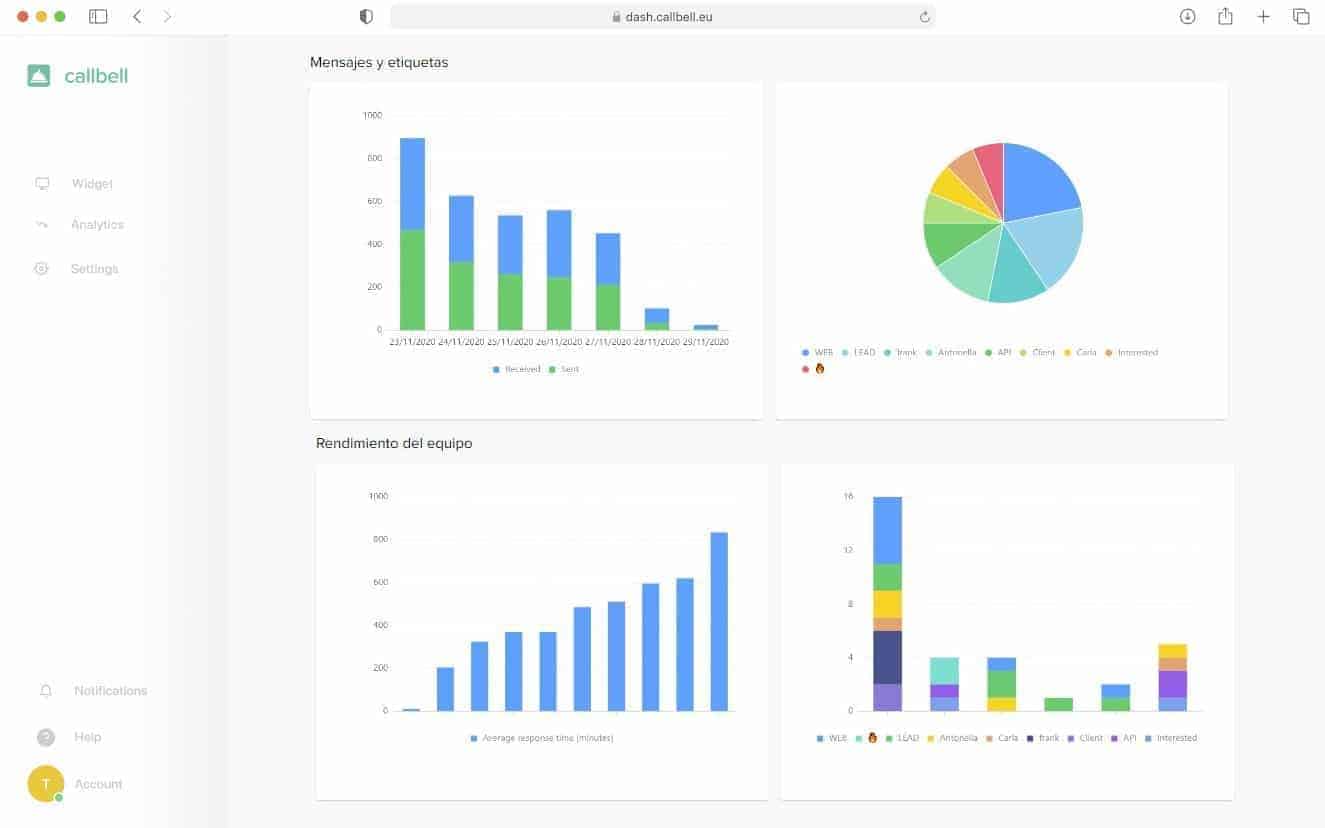Reload the page in address bar
The image size is (1325, 828).
924,17
